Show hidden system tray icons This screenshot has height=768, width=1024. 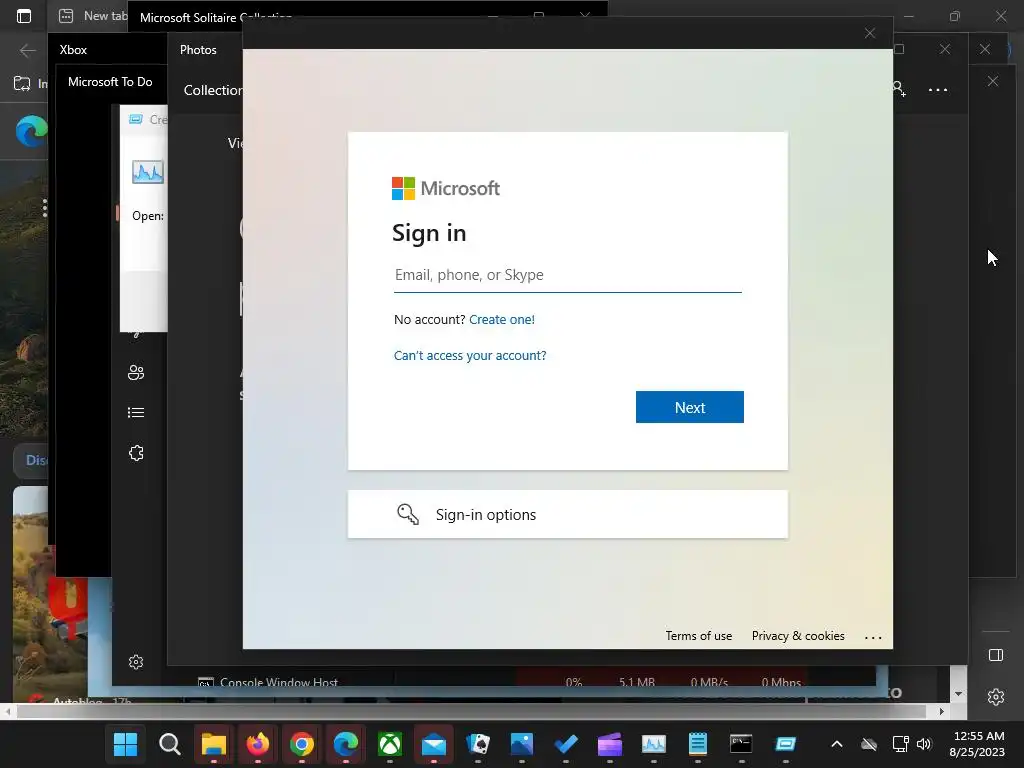[x=837, y=744]
